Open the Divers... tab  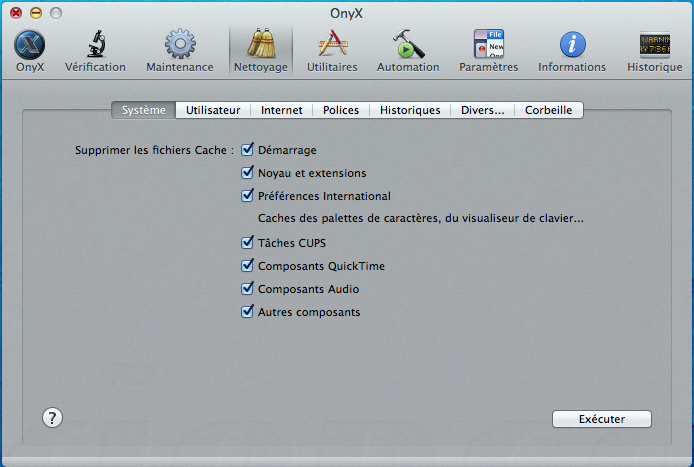pos(482,110)
